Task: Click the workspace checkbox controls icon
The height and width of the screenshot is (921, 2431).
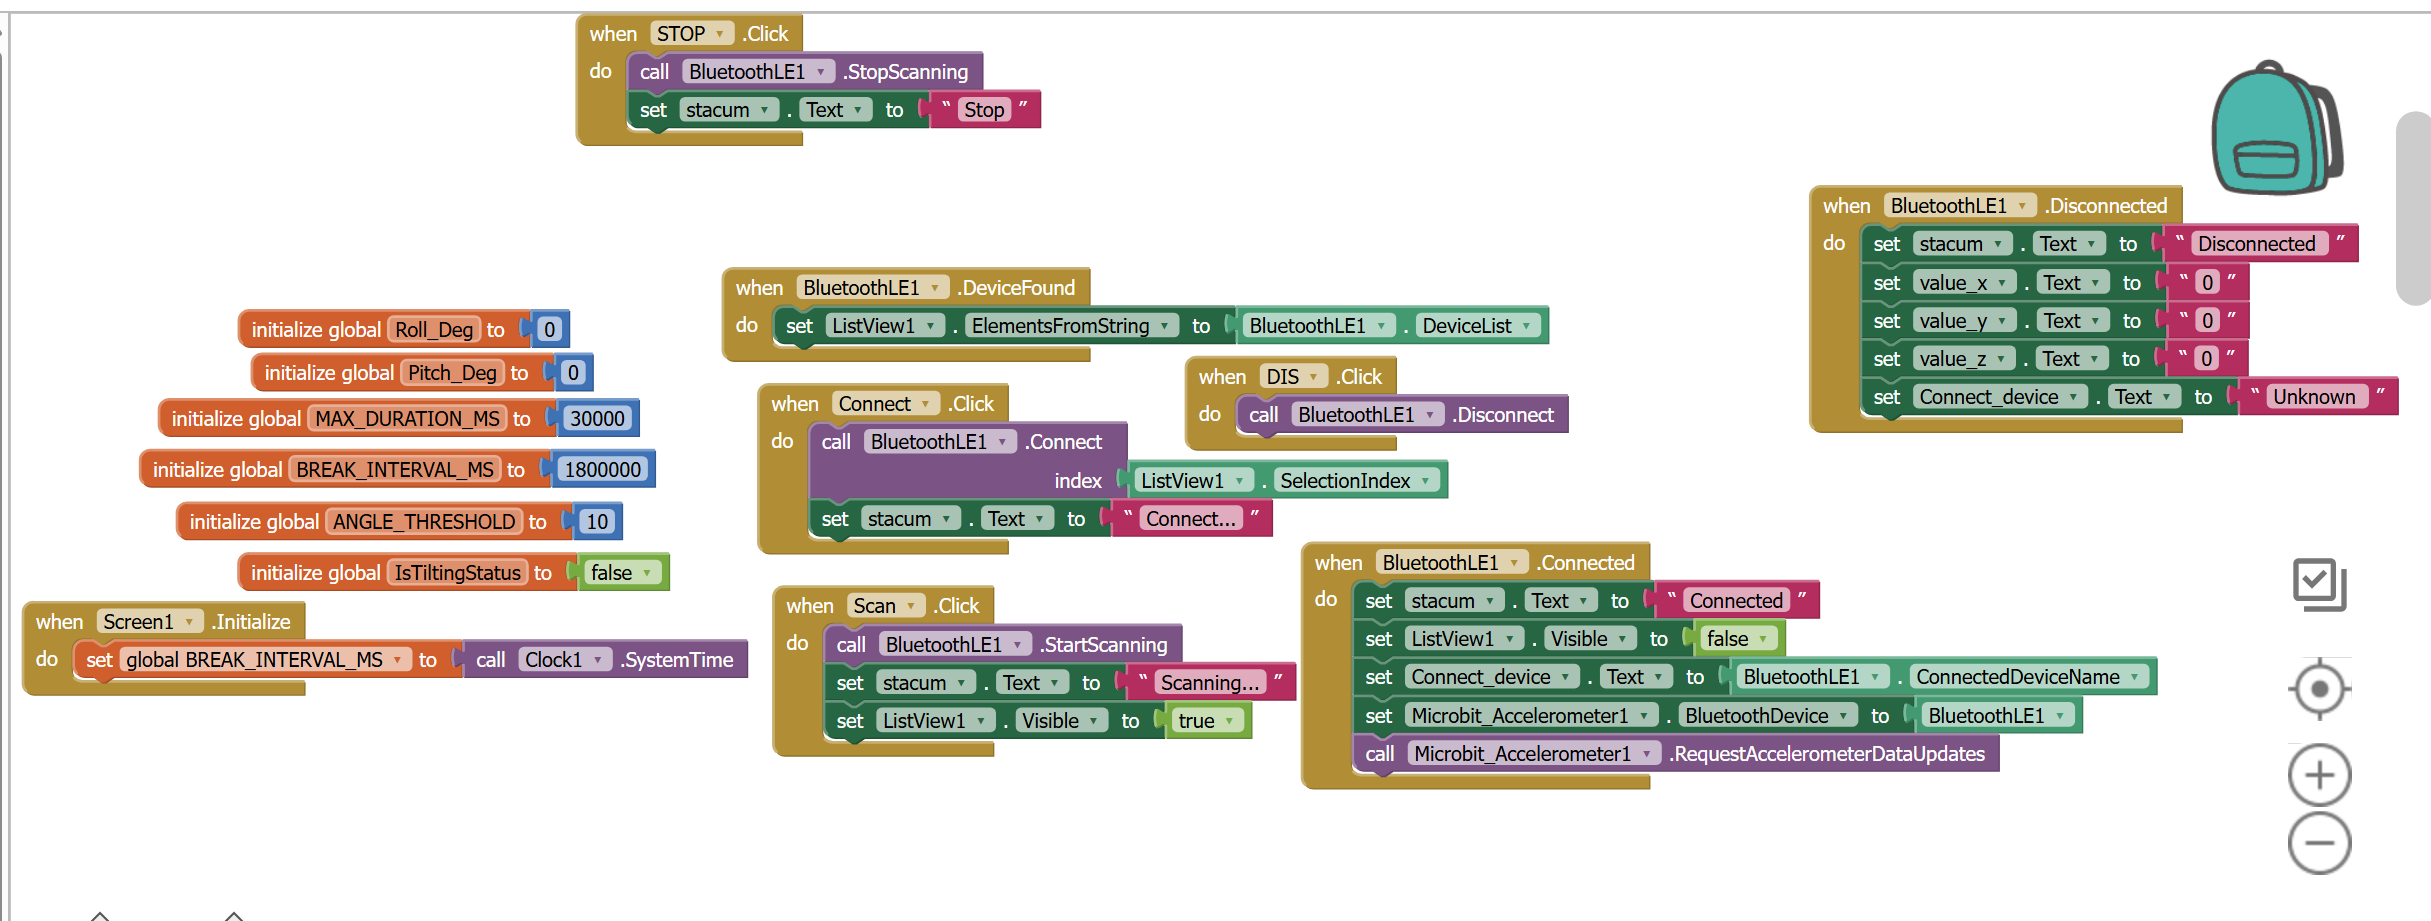Action: (2318, 584)
